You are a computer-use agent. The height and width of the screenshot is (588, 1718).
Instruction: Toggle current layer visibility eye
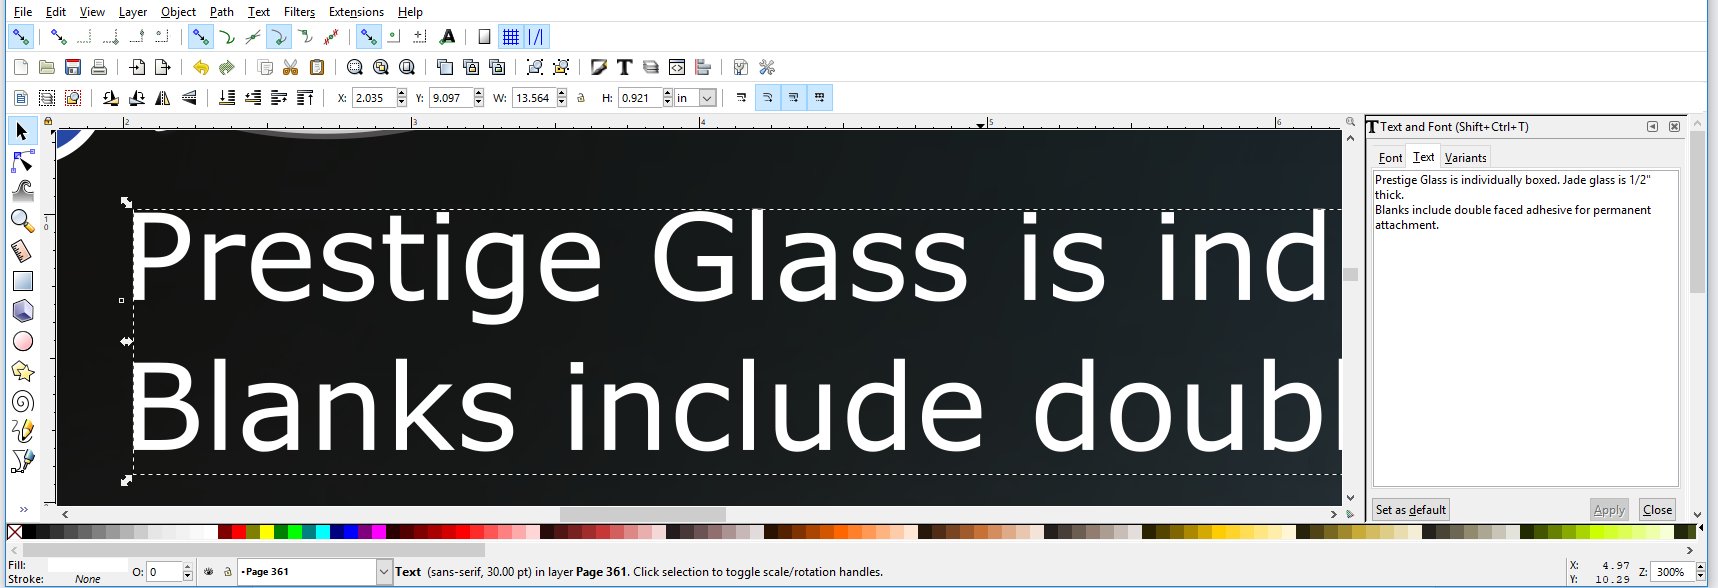pos(208,572)
